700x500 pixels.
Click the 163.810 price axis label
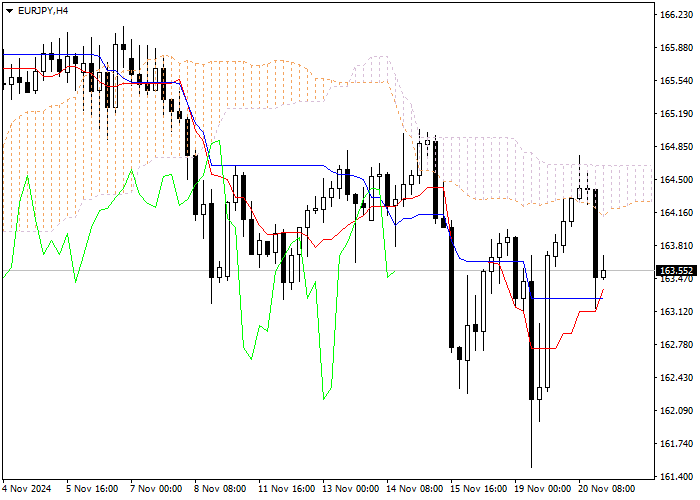pyautogui.click(x=676, y=246)
